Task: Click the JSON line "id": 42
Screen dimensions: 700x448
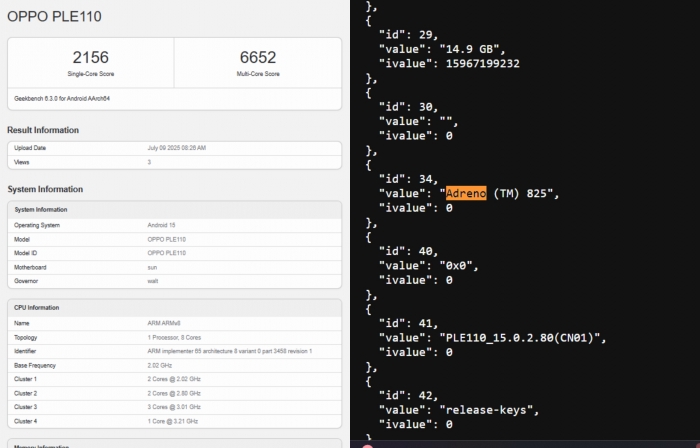Action: [x=408, y=396]
